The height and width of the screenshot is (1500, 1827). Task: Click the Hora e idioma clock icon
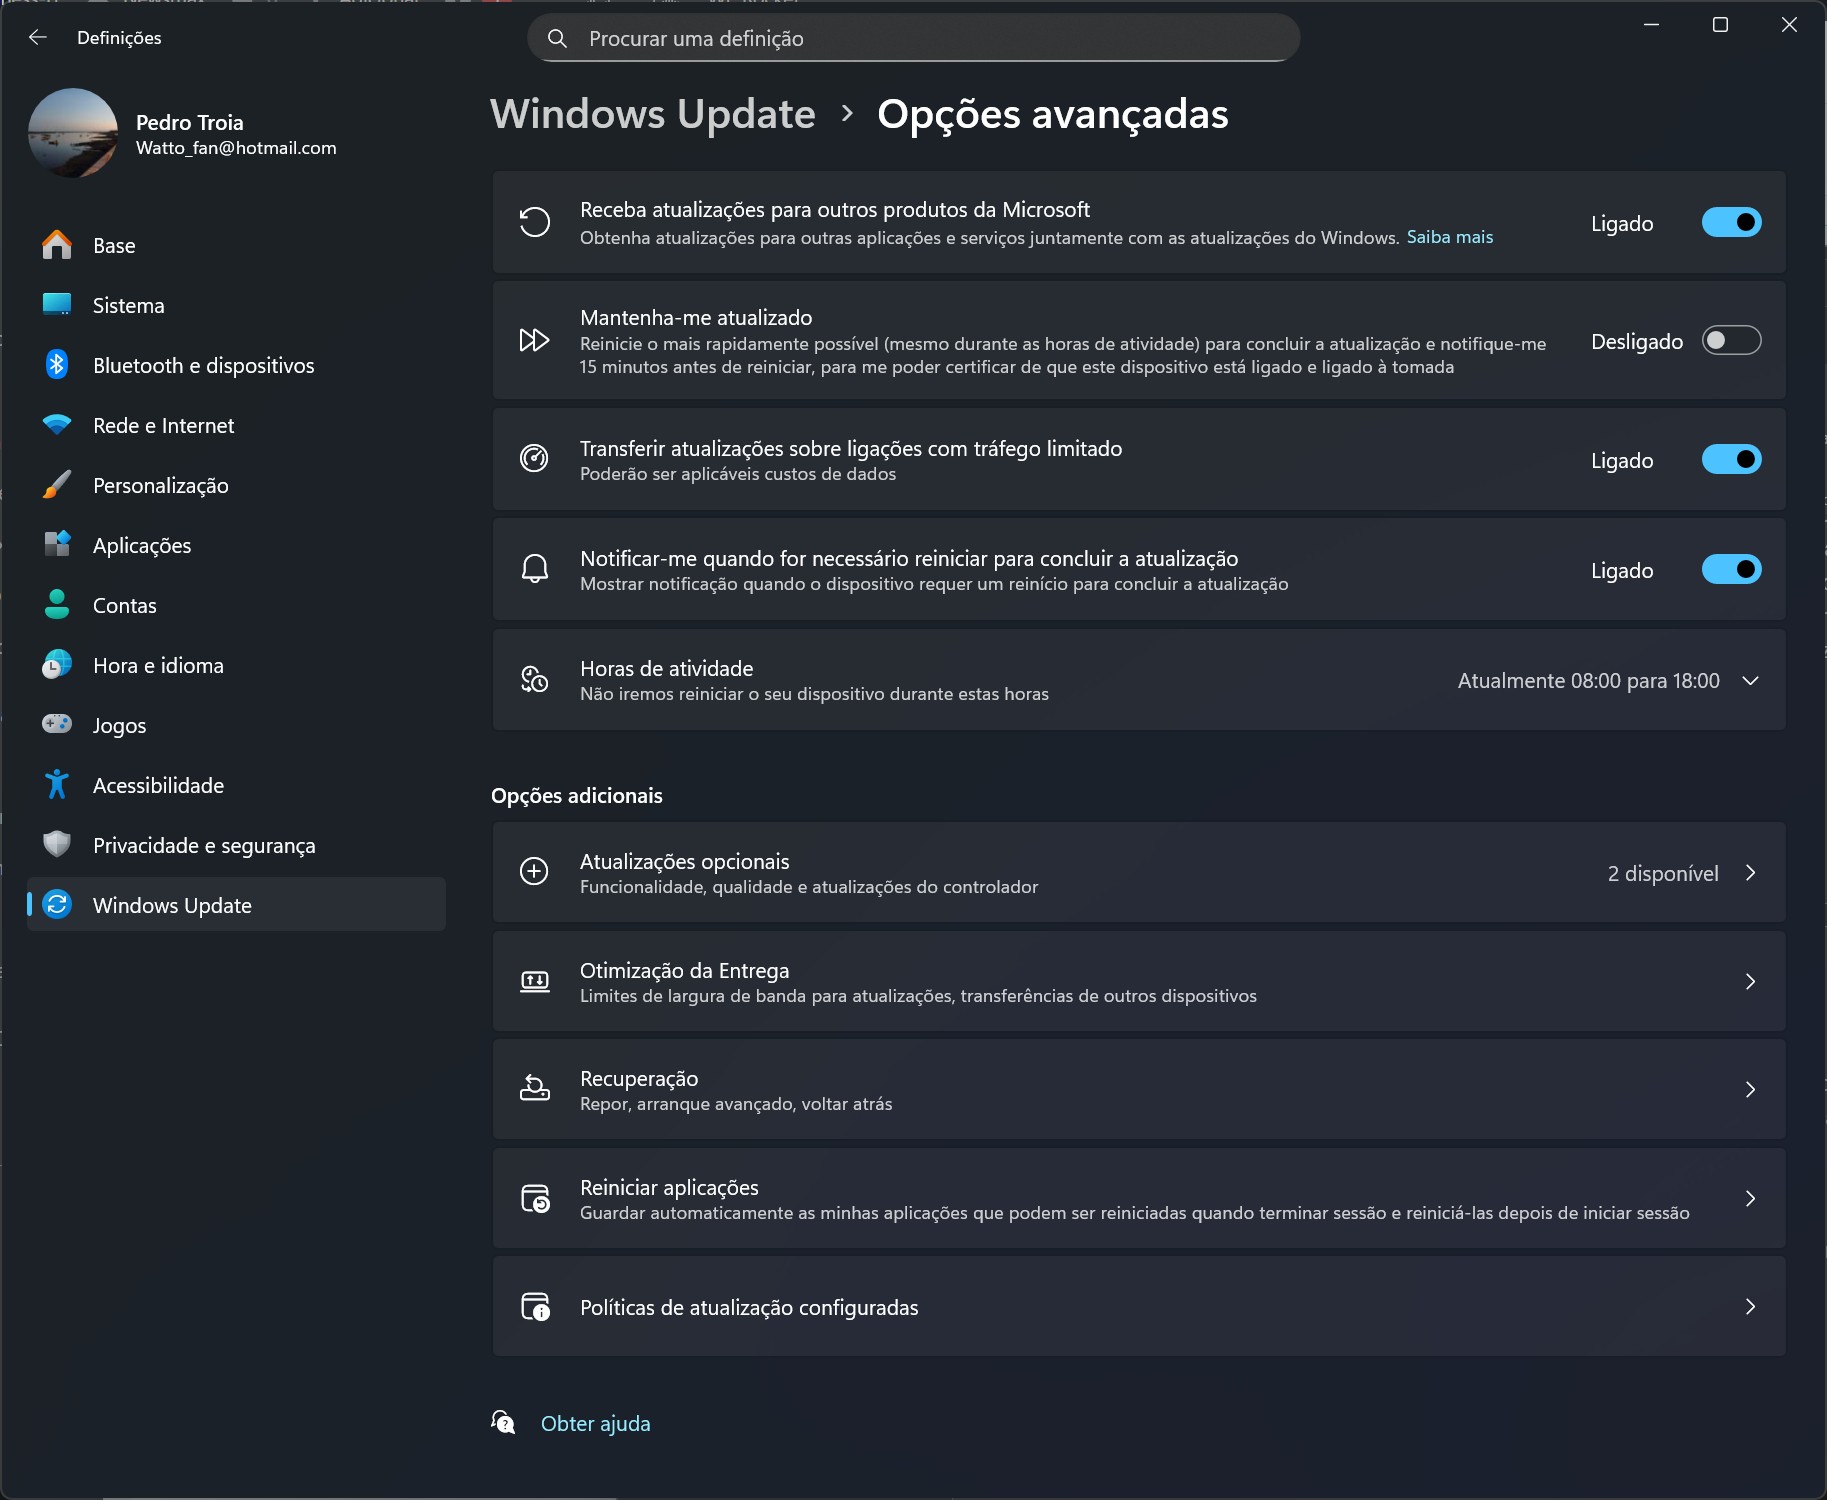click(x=57, y=664)
